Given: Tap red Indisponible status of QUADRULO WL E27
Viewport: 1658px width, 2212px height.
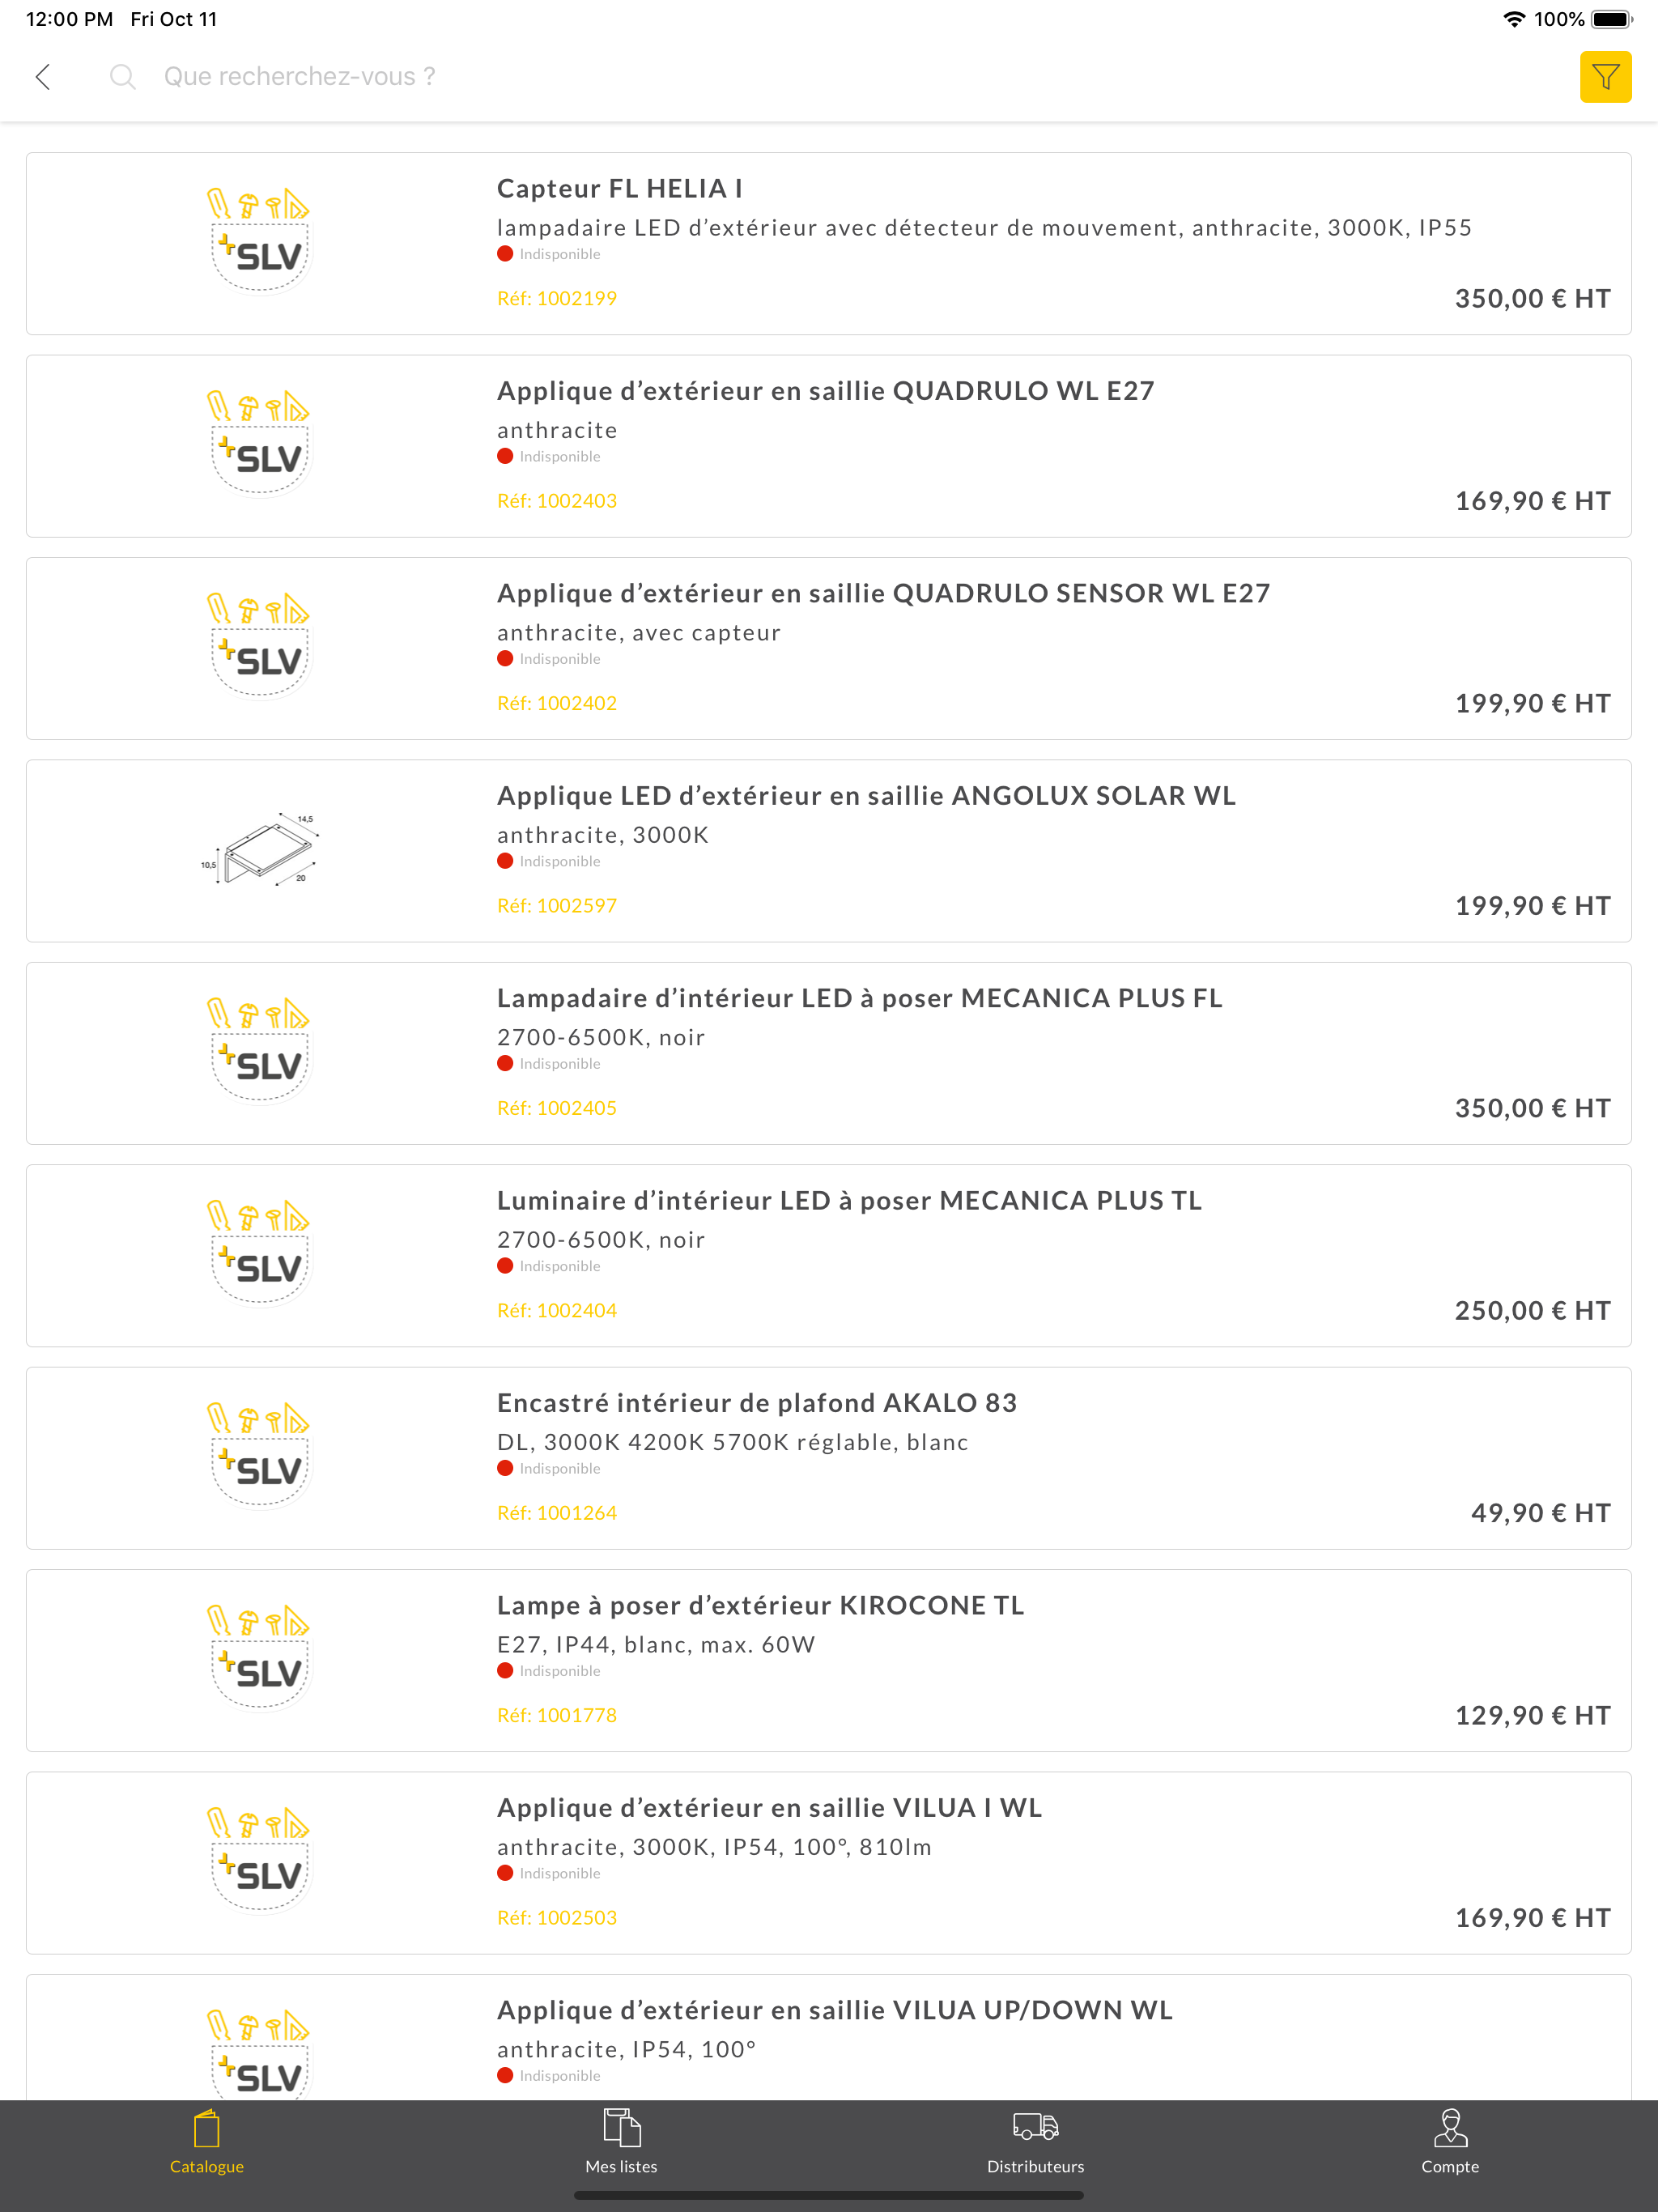Looking at the screenshot, I should [549, 456].
